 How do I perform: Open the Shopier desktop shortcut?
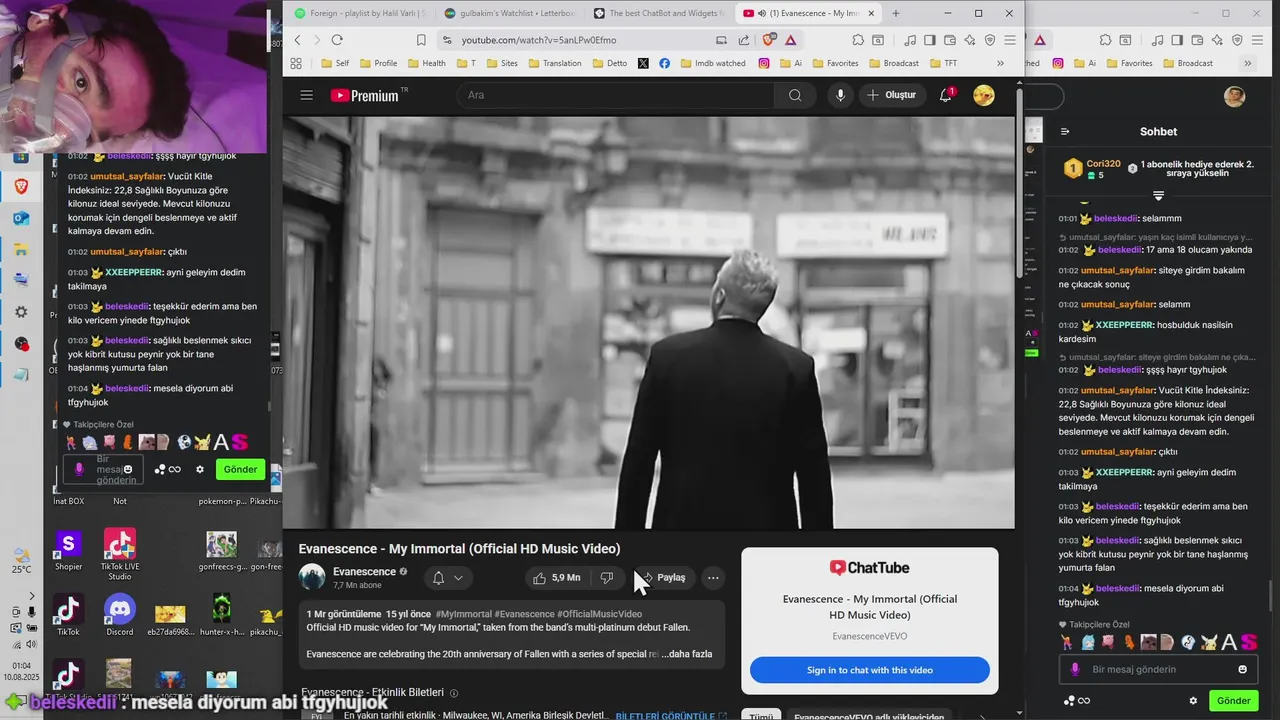tap(68, 551)
